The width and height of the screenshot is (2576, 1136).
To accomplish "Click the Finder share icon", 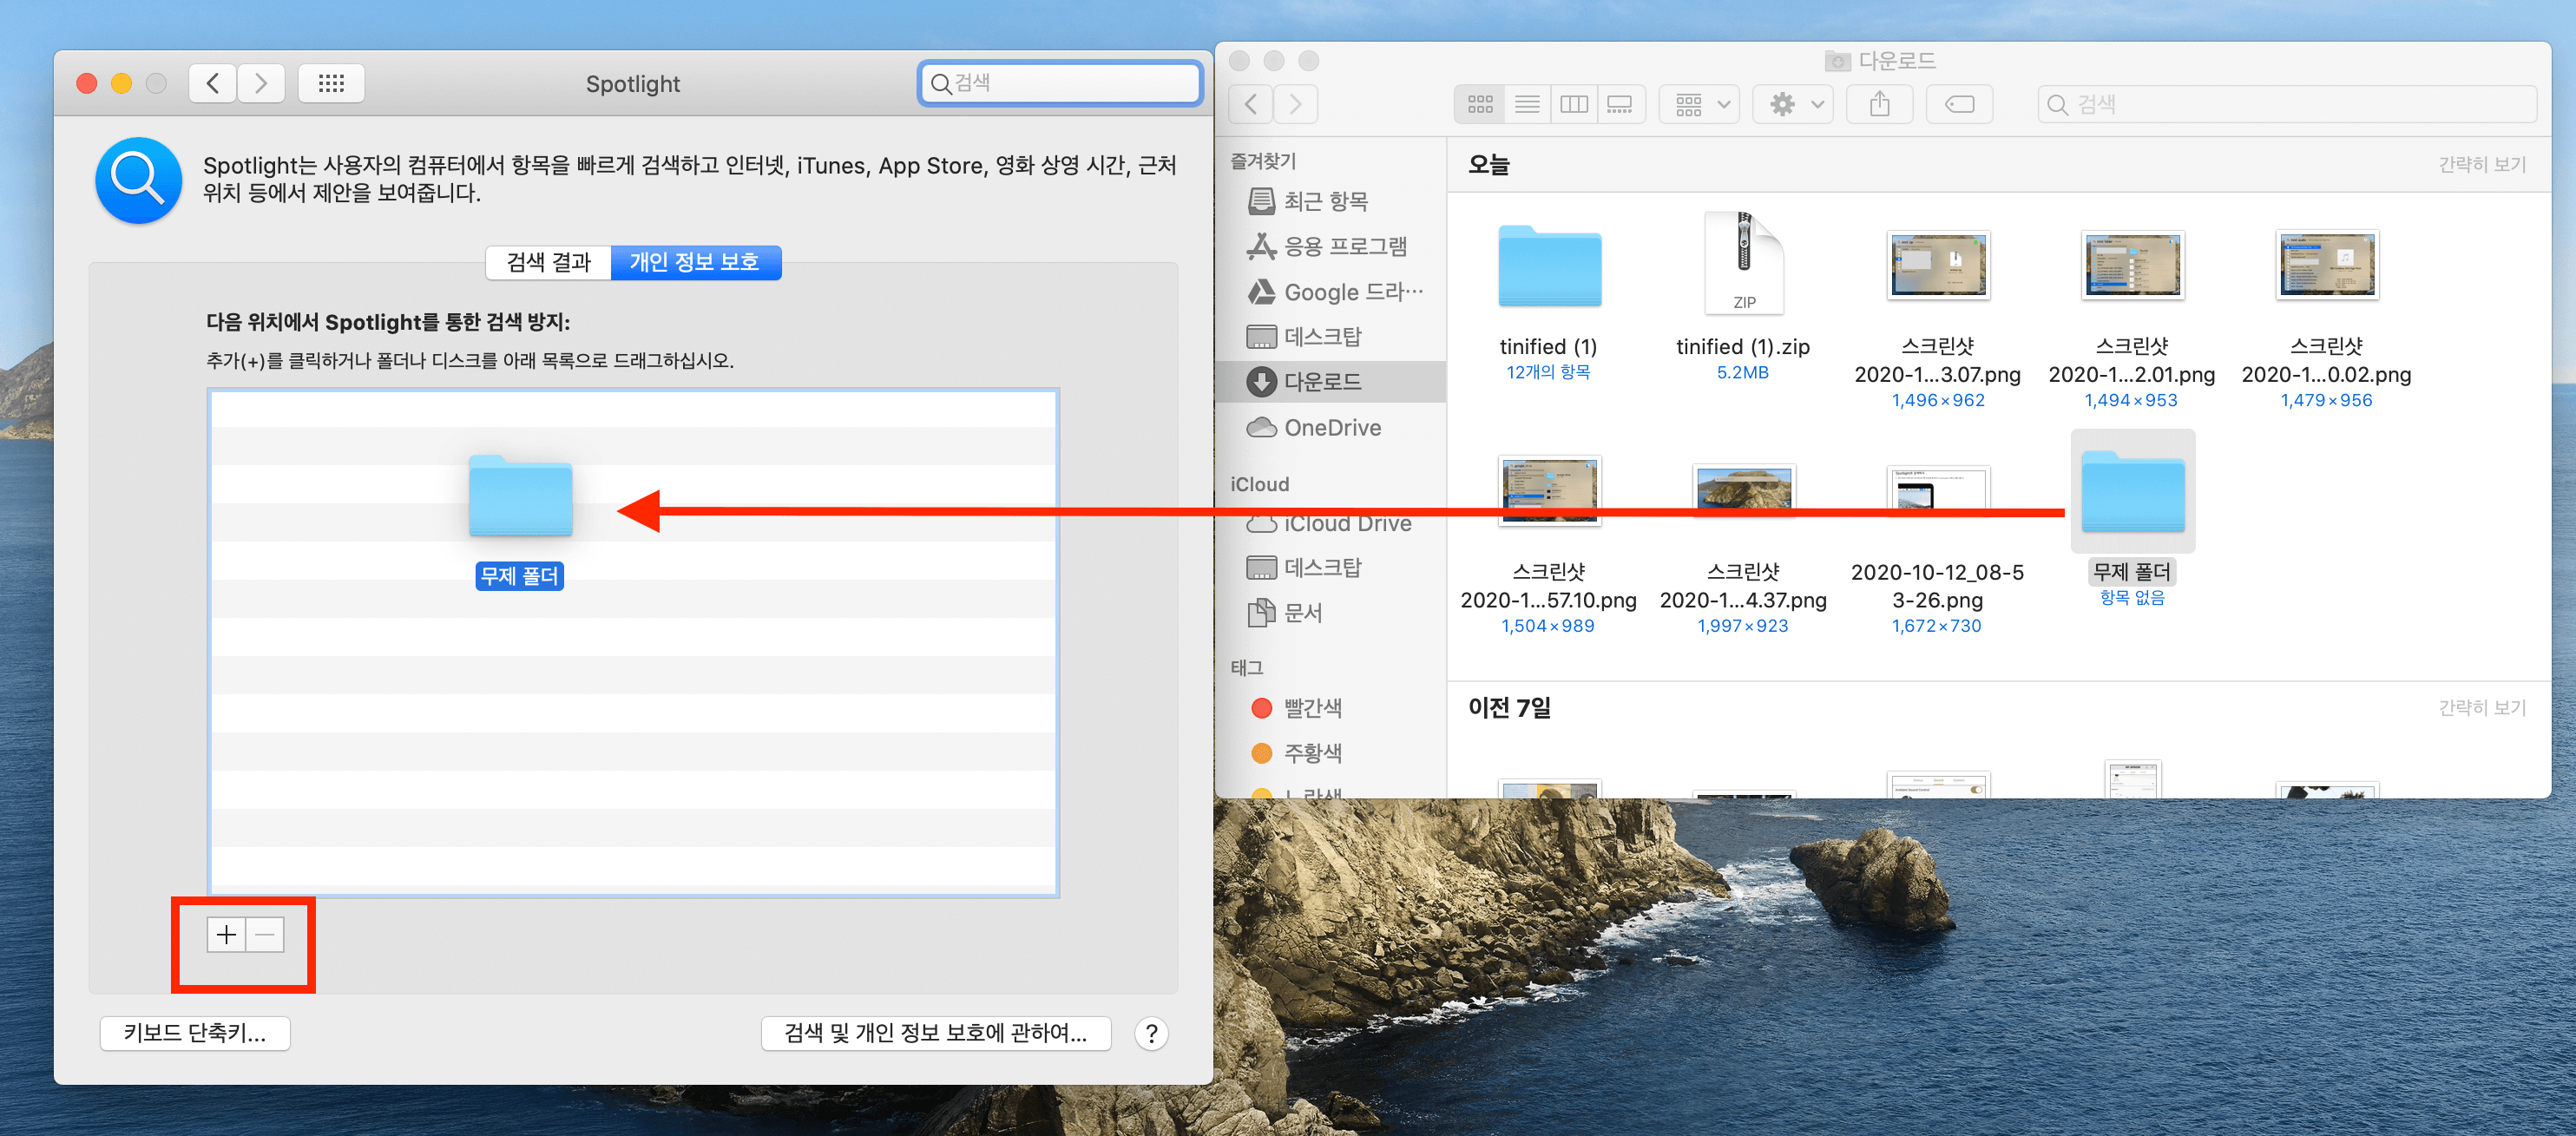I will [1879, 104].
